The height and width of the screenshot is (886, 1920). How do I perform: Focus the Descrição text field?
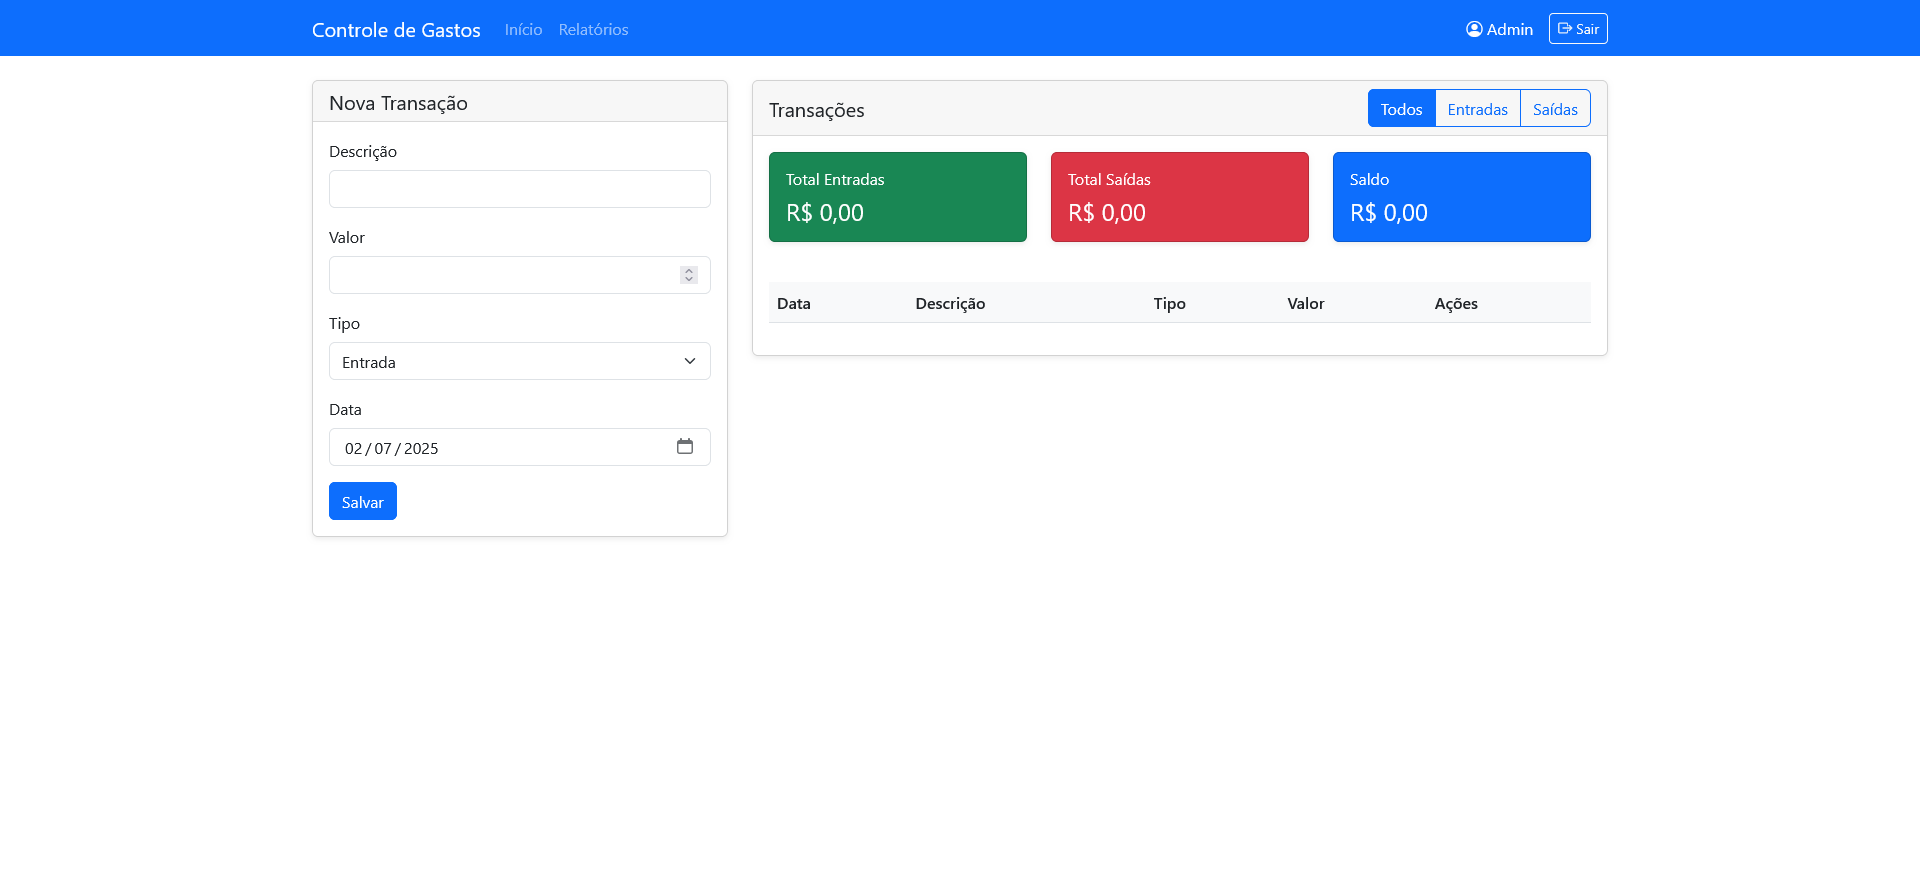(519, 189)
